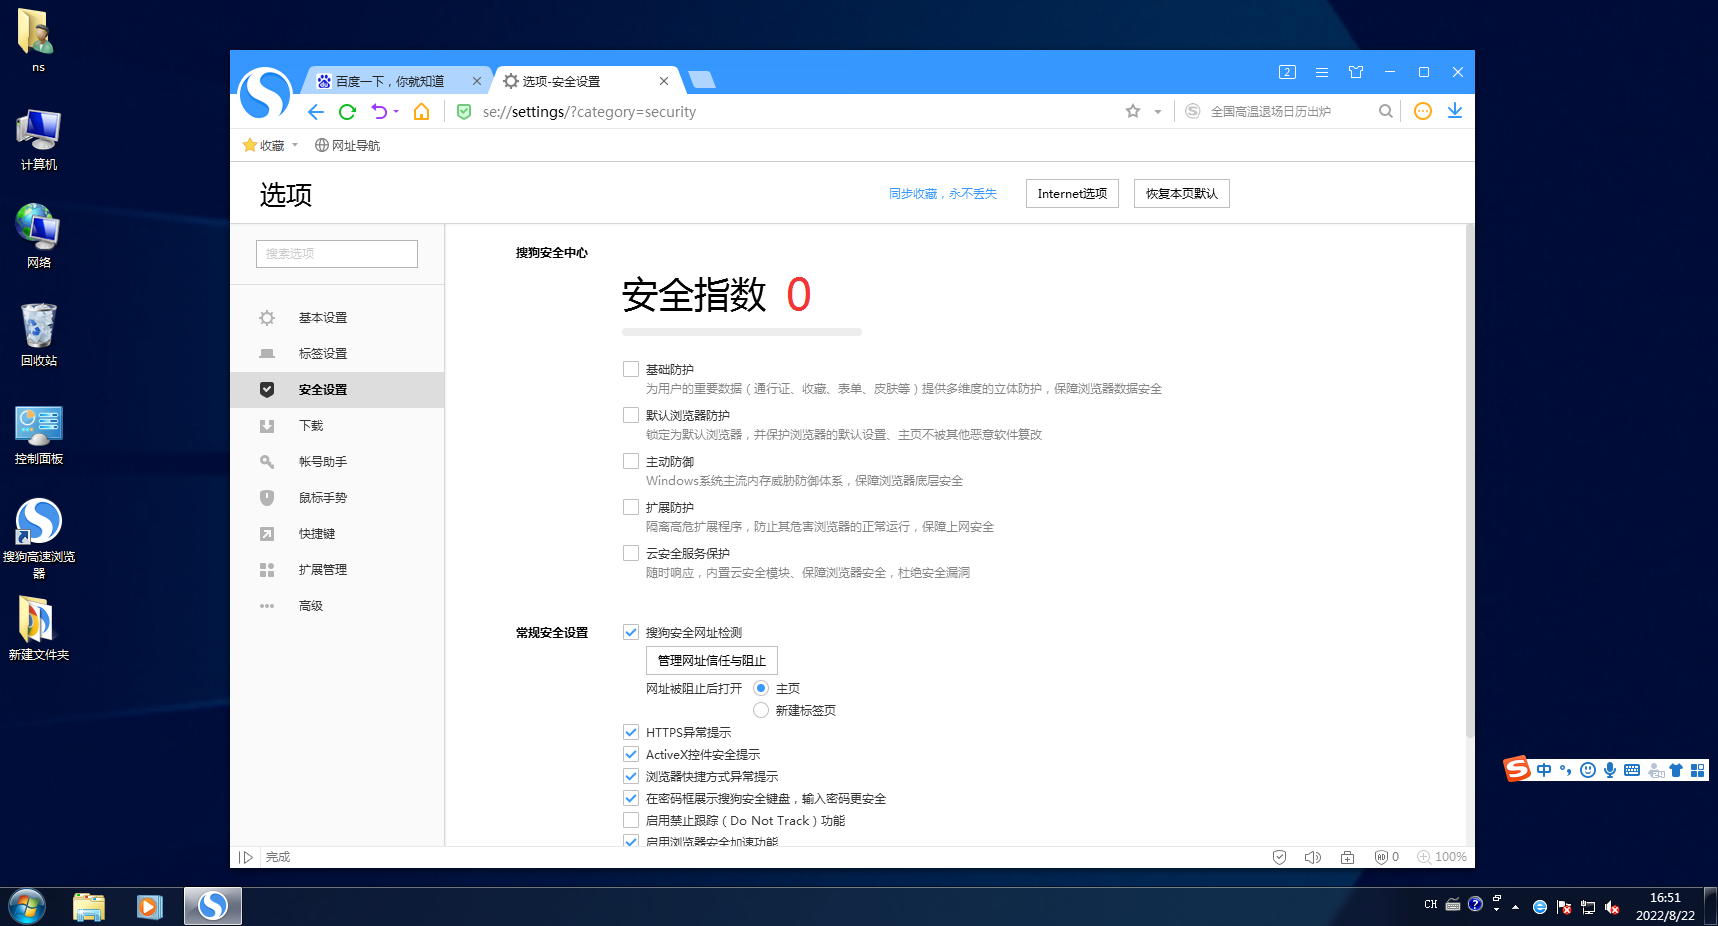This screenshot has width=1718, height=926.
Task: Open the recycle bin desktop icon
Action: (x=39, y=335)
